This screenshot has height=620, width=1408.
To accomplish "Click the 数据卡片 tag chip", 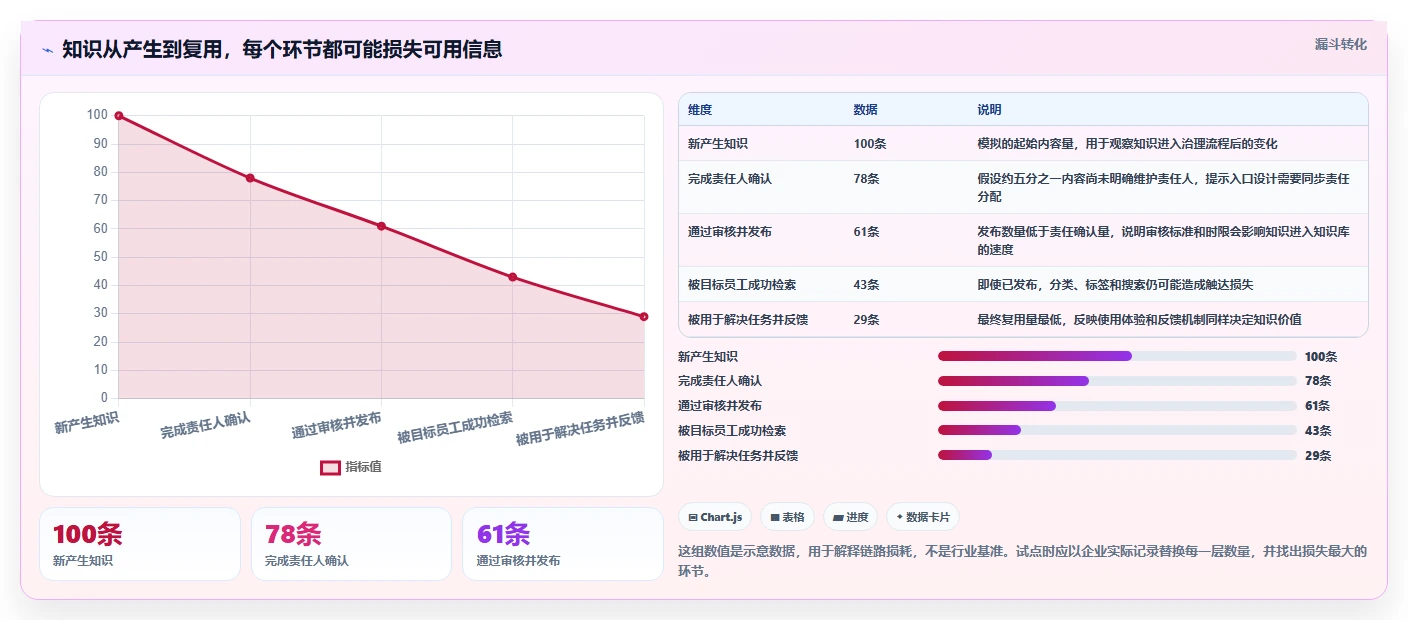I will [922, 517].
